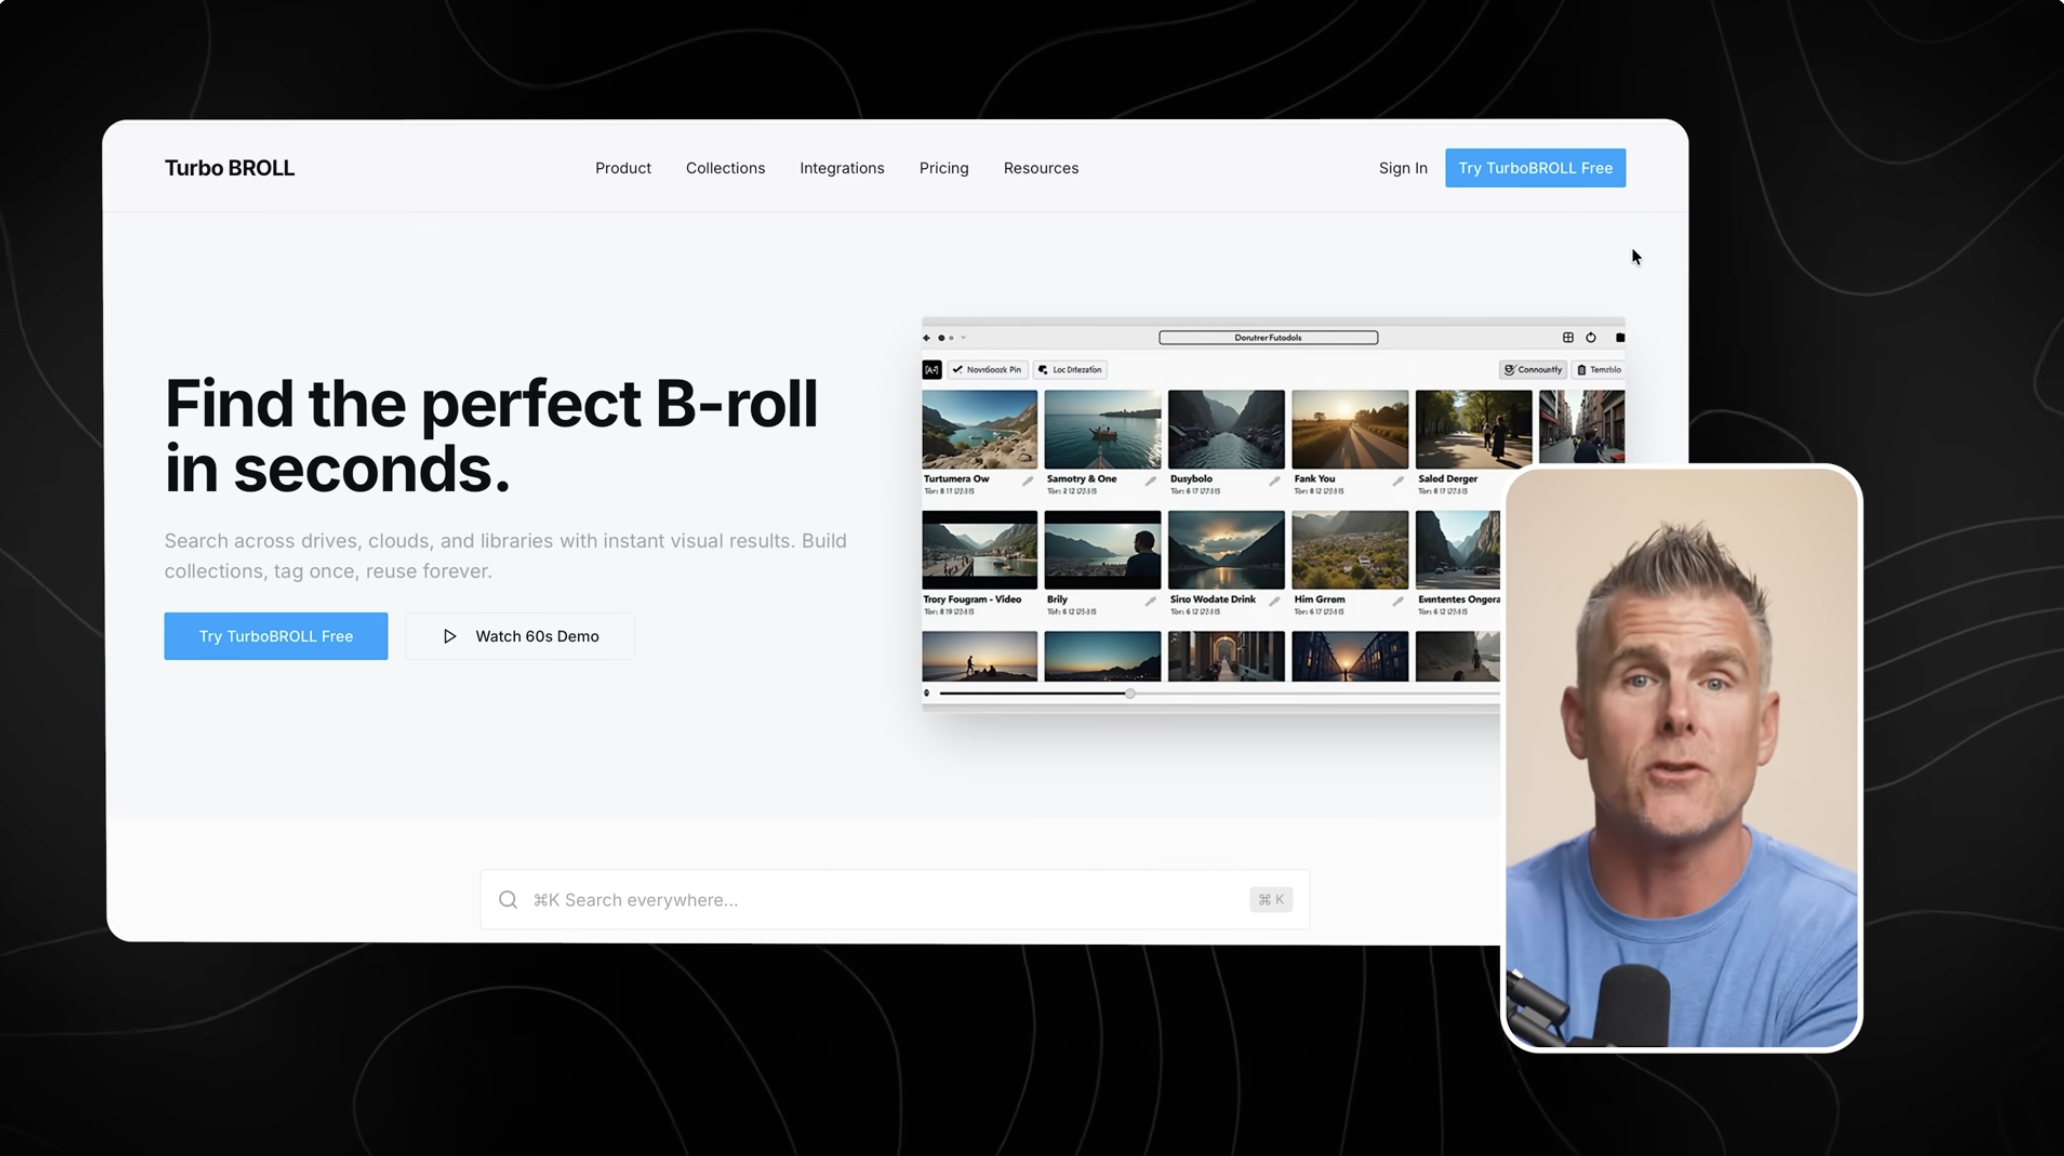This screenshot has height=1156, width=2064.
Task: Click the edit pencil next to Samotry & One
Action: point(1151,481)
